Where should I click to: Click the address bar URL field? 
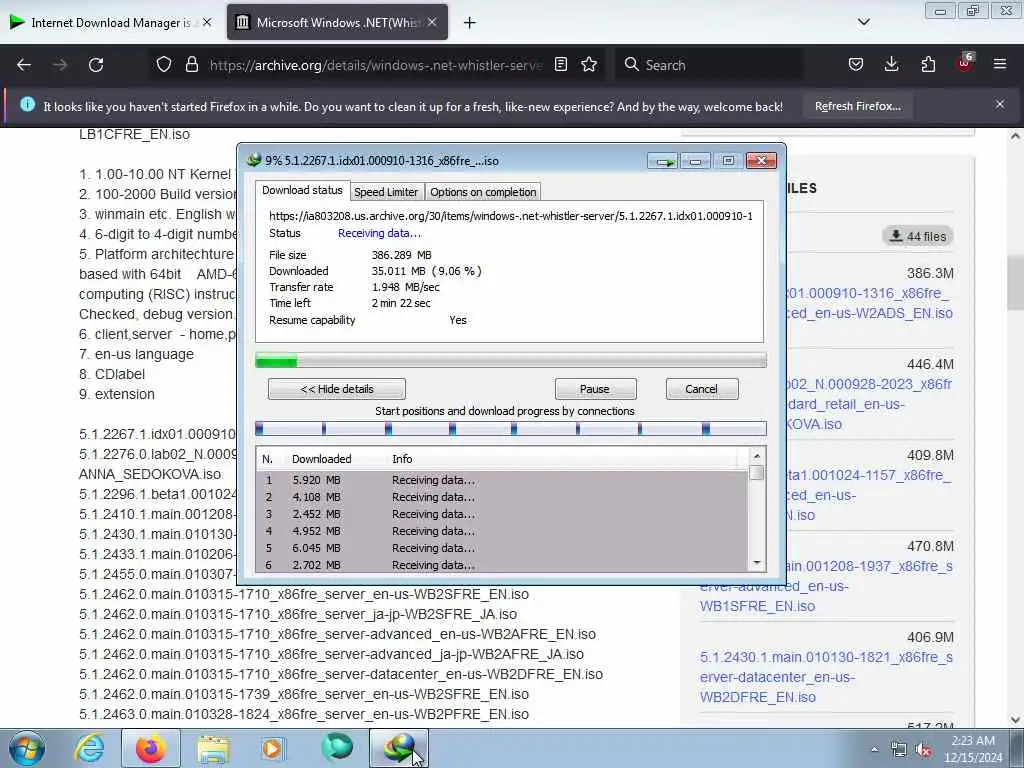[x=376, y=65]
